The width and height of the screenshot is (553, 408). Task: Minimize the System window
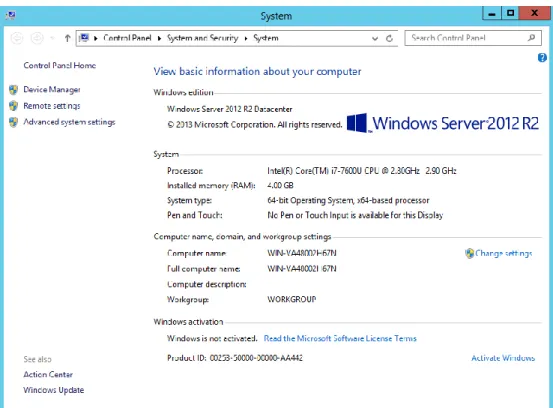pos(492,14)
